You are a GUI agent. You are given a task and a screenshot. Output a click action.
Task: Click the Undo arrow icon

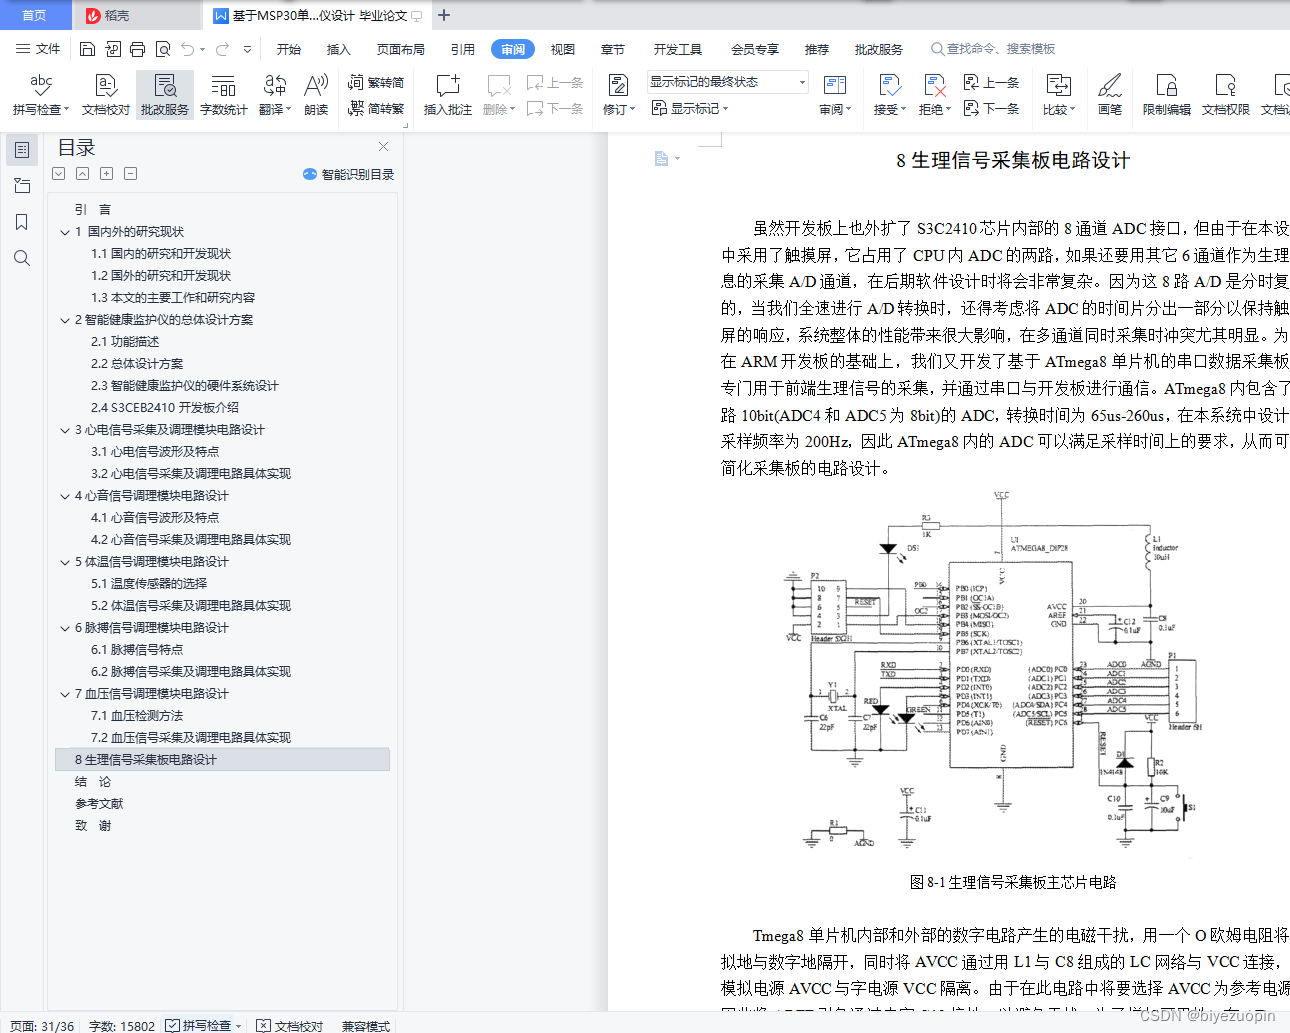pos(188,49)
